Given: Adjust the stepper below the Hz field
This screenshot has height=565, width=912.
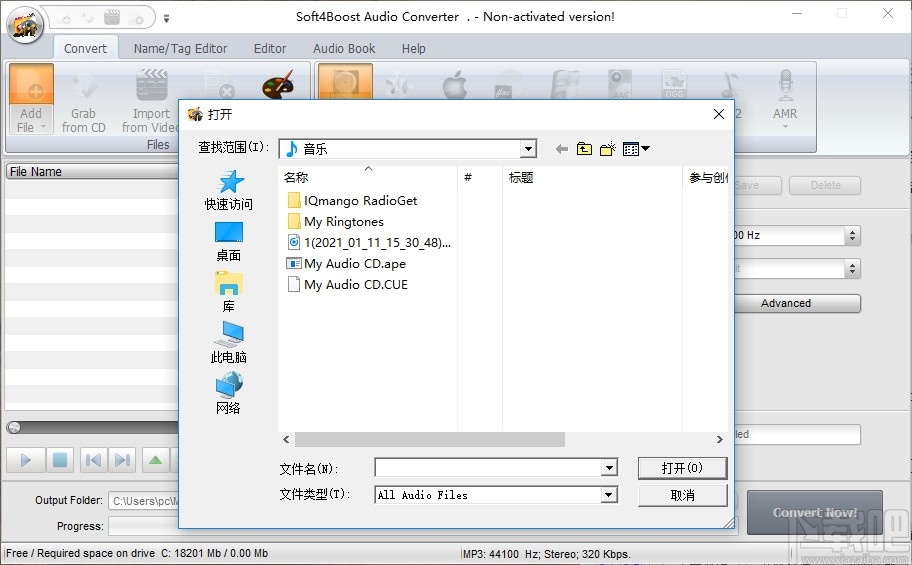Looking at the screenshot, I should (852, 269).
